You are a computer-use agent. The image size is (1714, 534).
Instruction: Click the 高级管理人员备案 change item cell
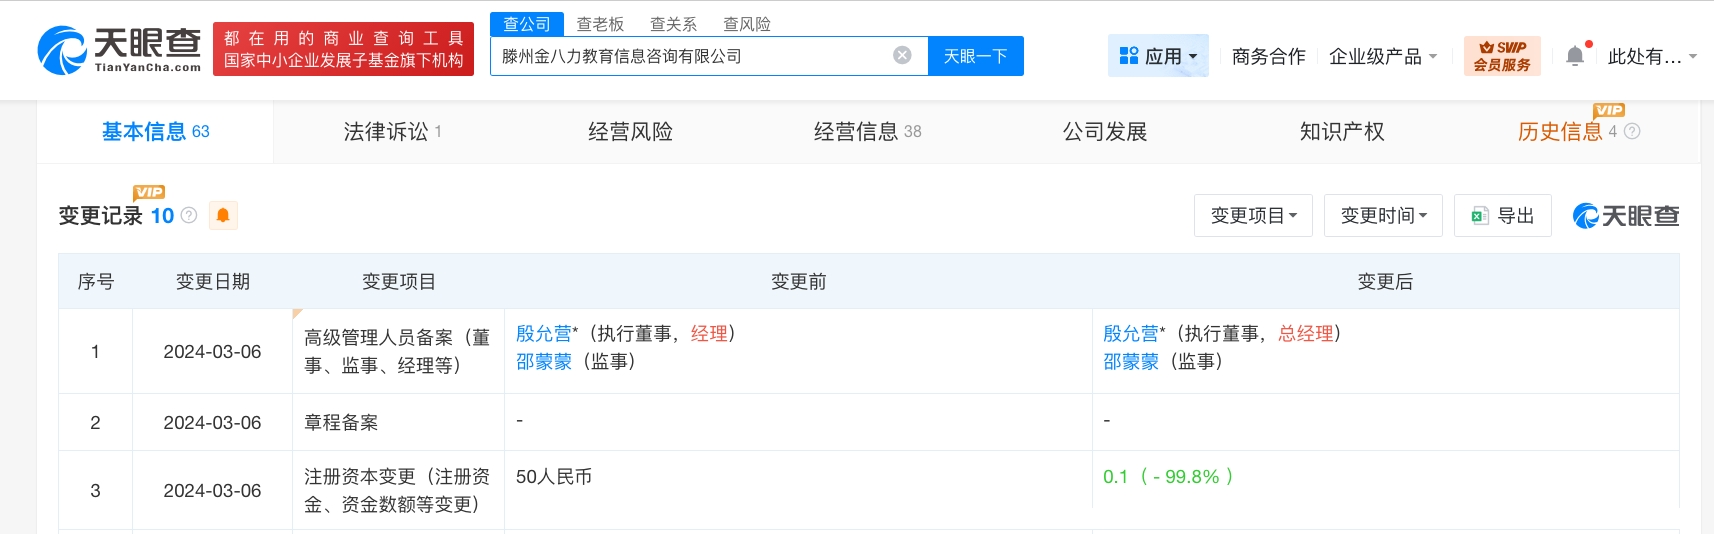(397, 351)
